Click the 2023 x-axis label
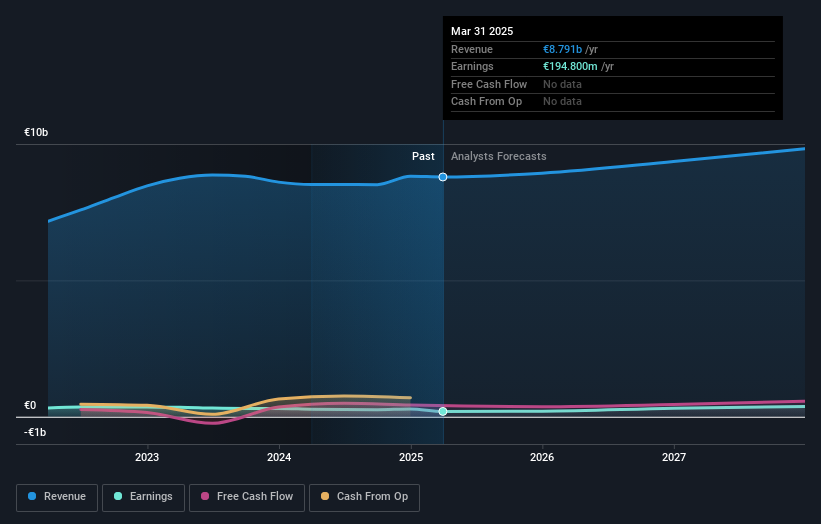This screenshot has height=524, width=821. point(147,458)
